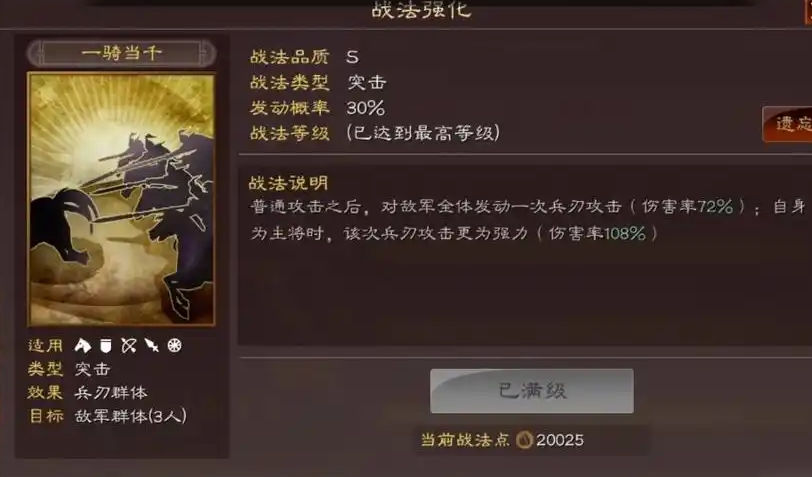This screenshot has height=477, width=812.
Task: Click the cavalry horse head icon
Action: tap(82, 345)
